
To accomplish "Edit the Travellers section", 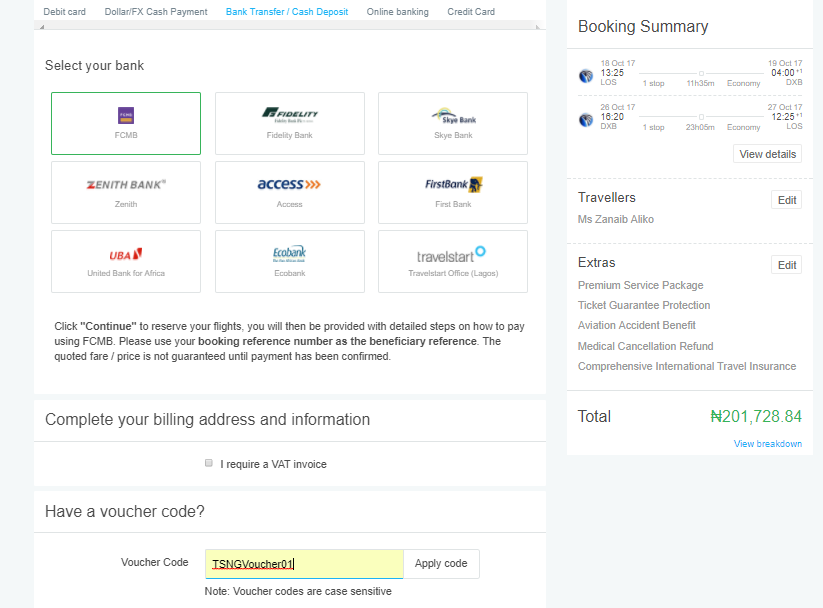I will pyautogui.click(x=786, y=200).
